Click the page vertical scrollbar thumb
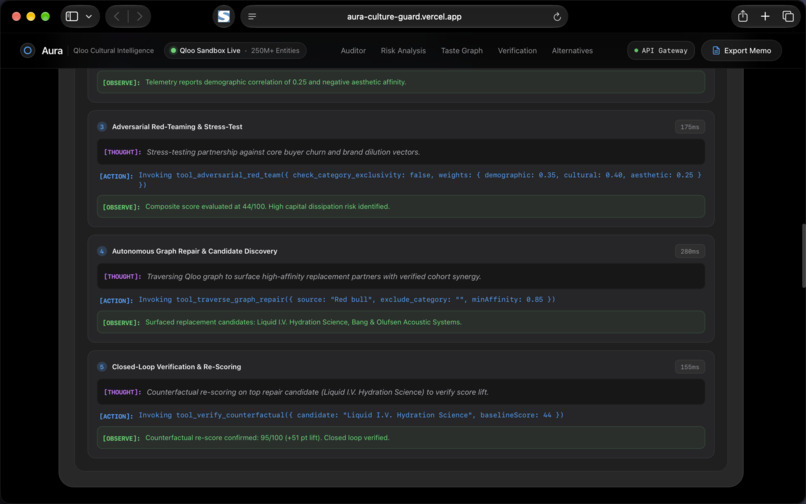This screenshot has width=806, height=504. pos(803,256)
